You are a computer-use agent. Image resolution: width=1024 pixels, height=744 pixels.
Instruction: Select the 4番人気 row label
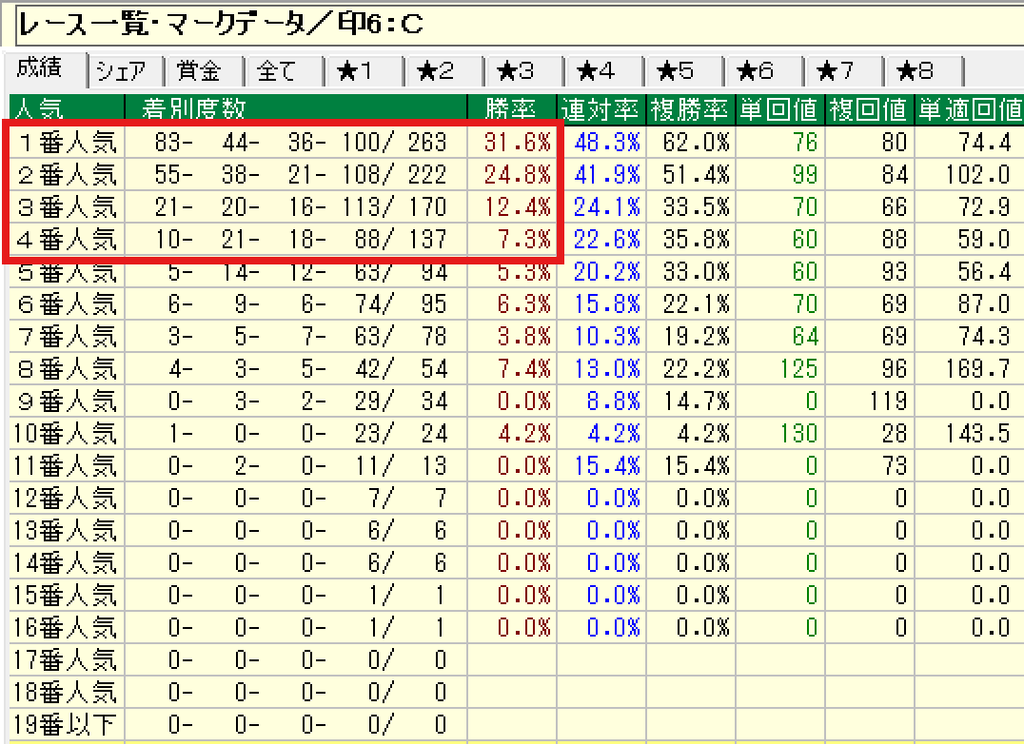(x=67, y=239)
